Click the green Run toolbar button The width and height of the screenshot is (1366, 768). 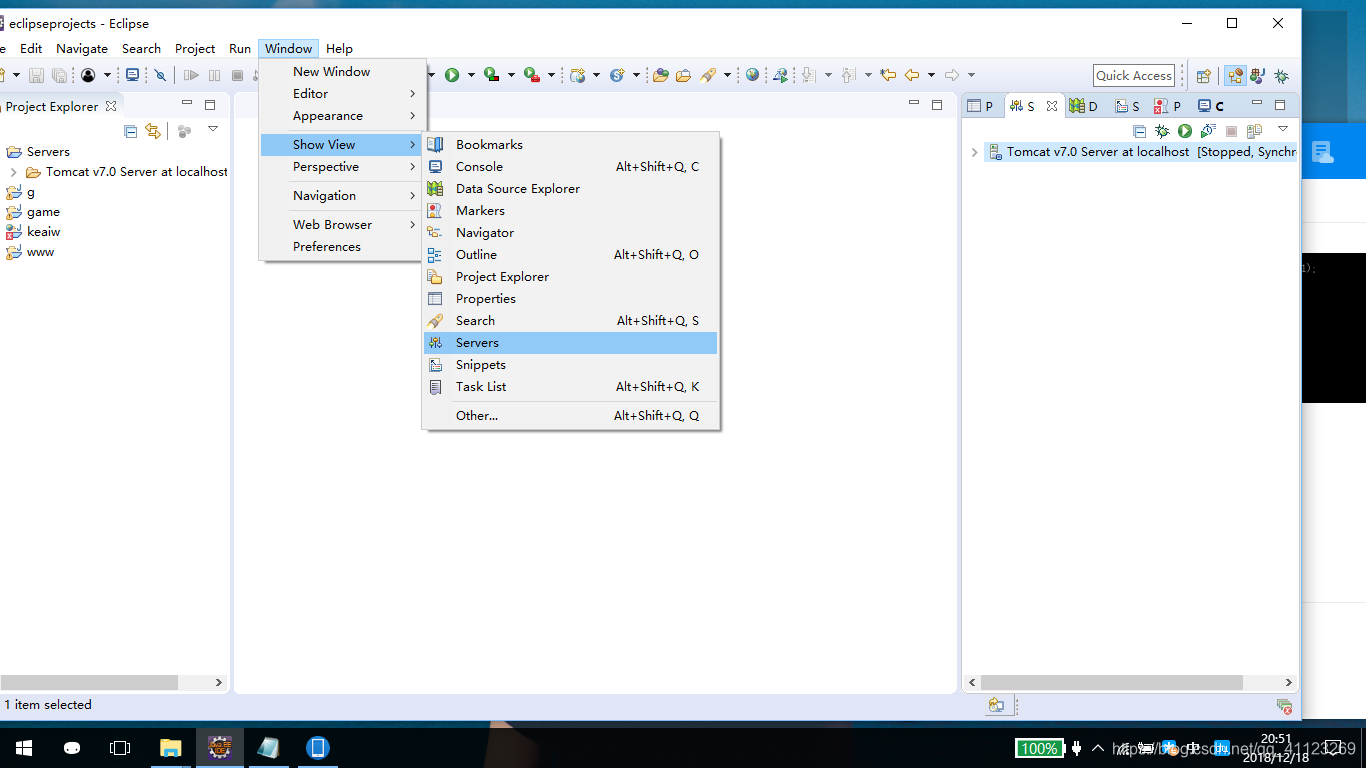(x=452, y=75)
